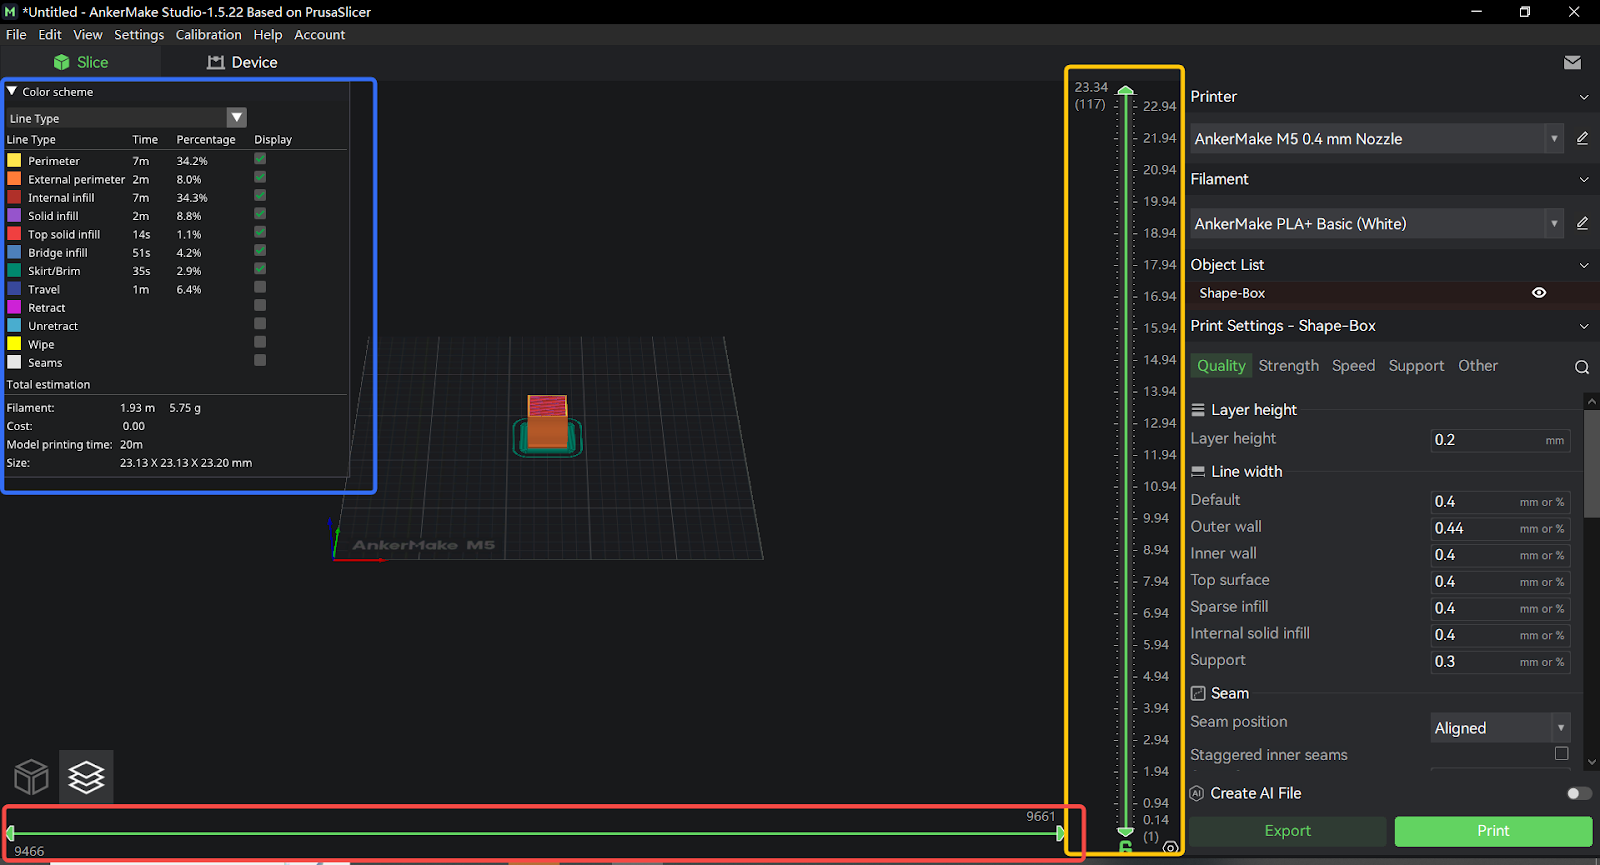Switch to the Support settings tab
1600x865 pixels.
click(x=1416, y=366)
